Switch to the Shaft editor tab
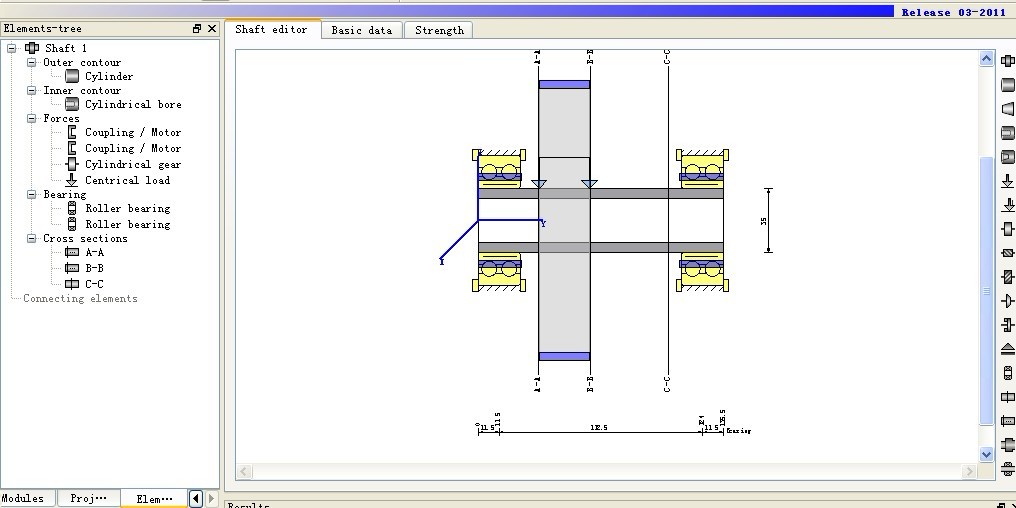Screen dimensions: 1016x508 (x=271, y=29)
